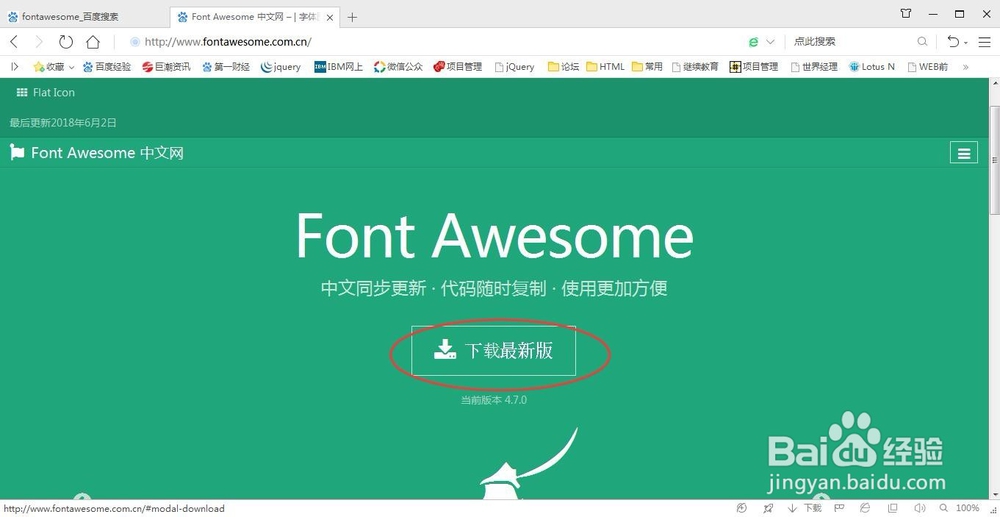Click the forward navigation arrow
The height and width of the screenshot is (517, 1000).
(x=39, y=42)
